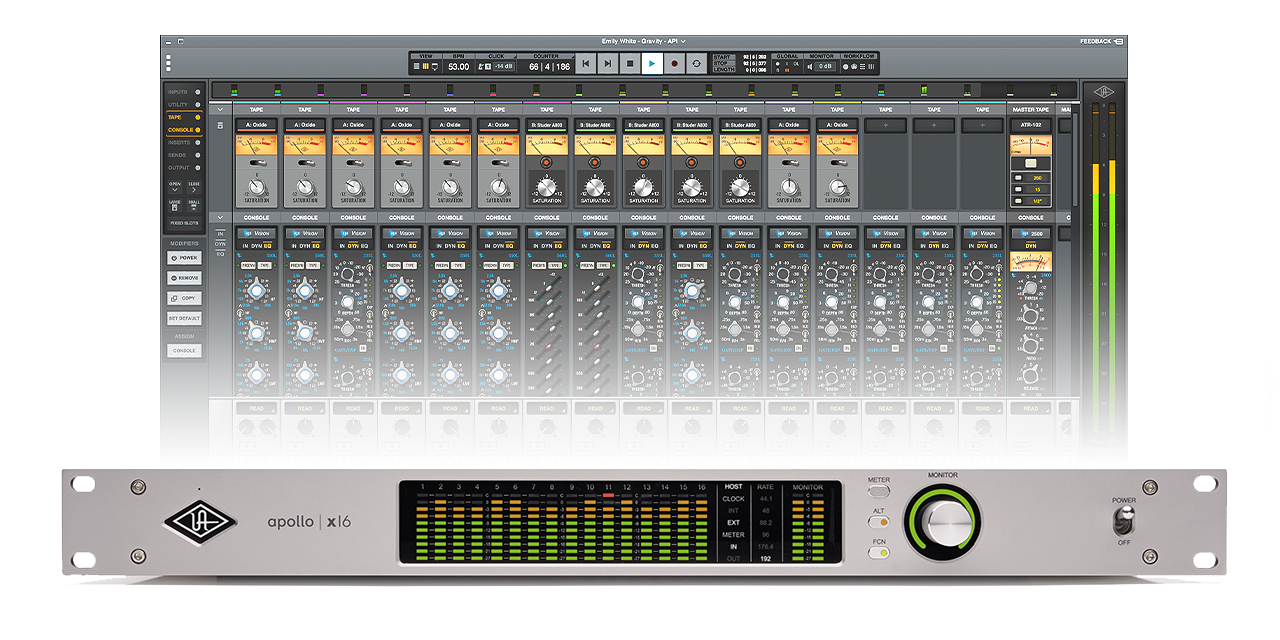Select the COPY modifier tool
Image resolution: width=1280 pixels, height=640 pixels.
pyautogui.click(x=183, y=298)
